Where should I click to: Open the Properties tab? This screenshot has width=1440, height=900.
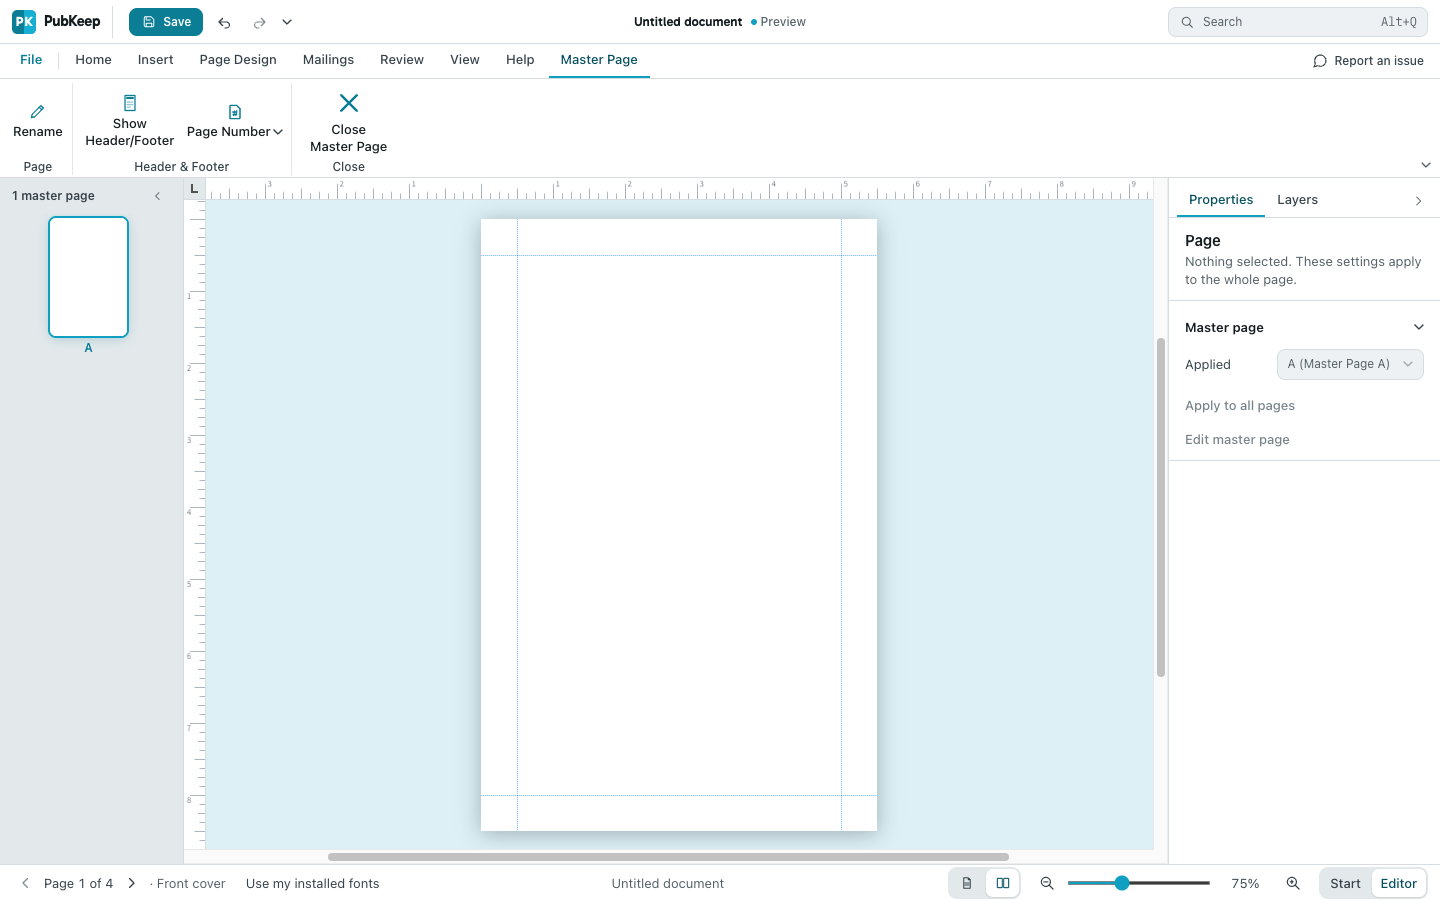1221,200
